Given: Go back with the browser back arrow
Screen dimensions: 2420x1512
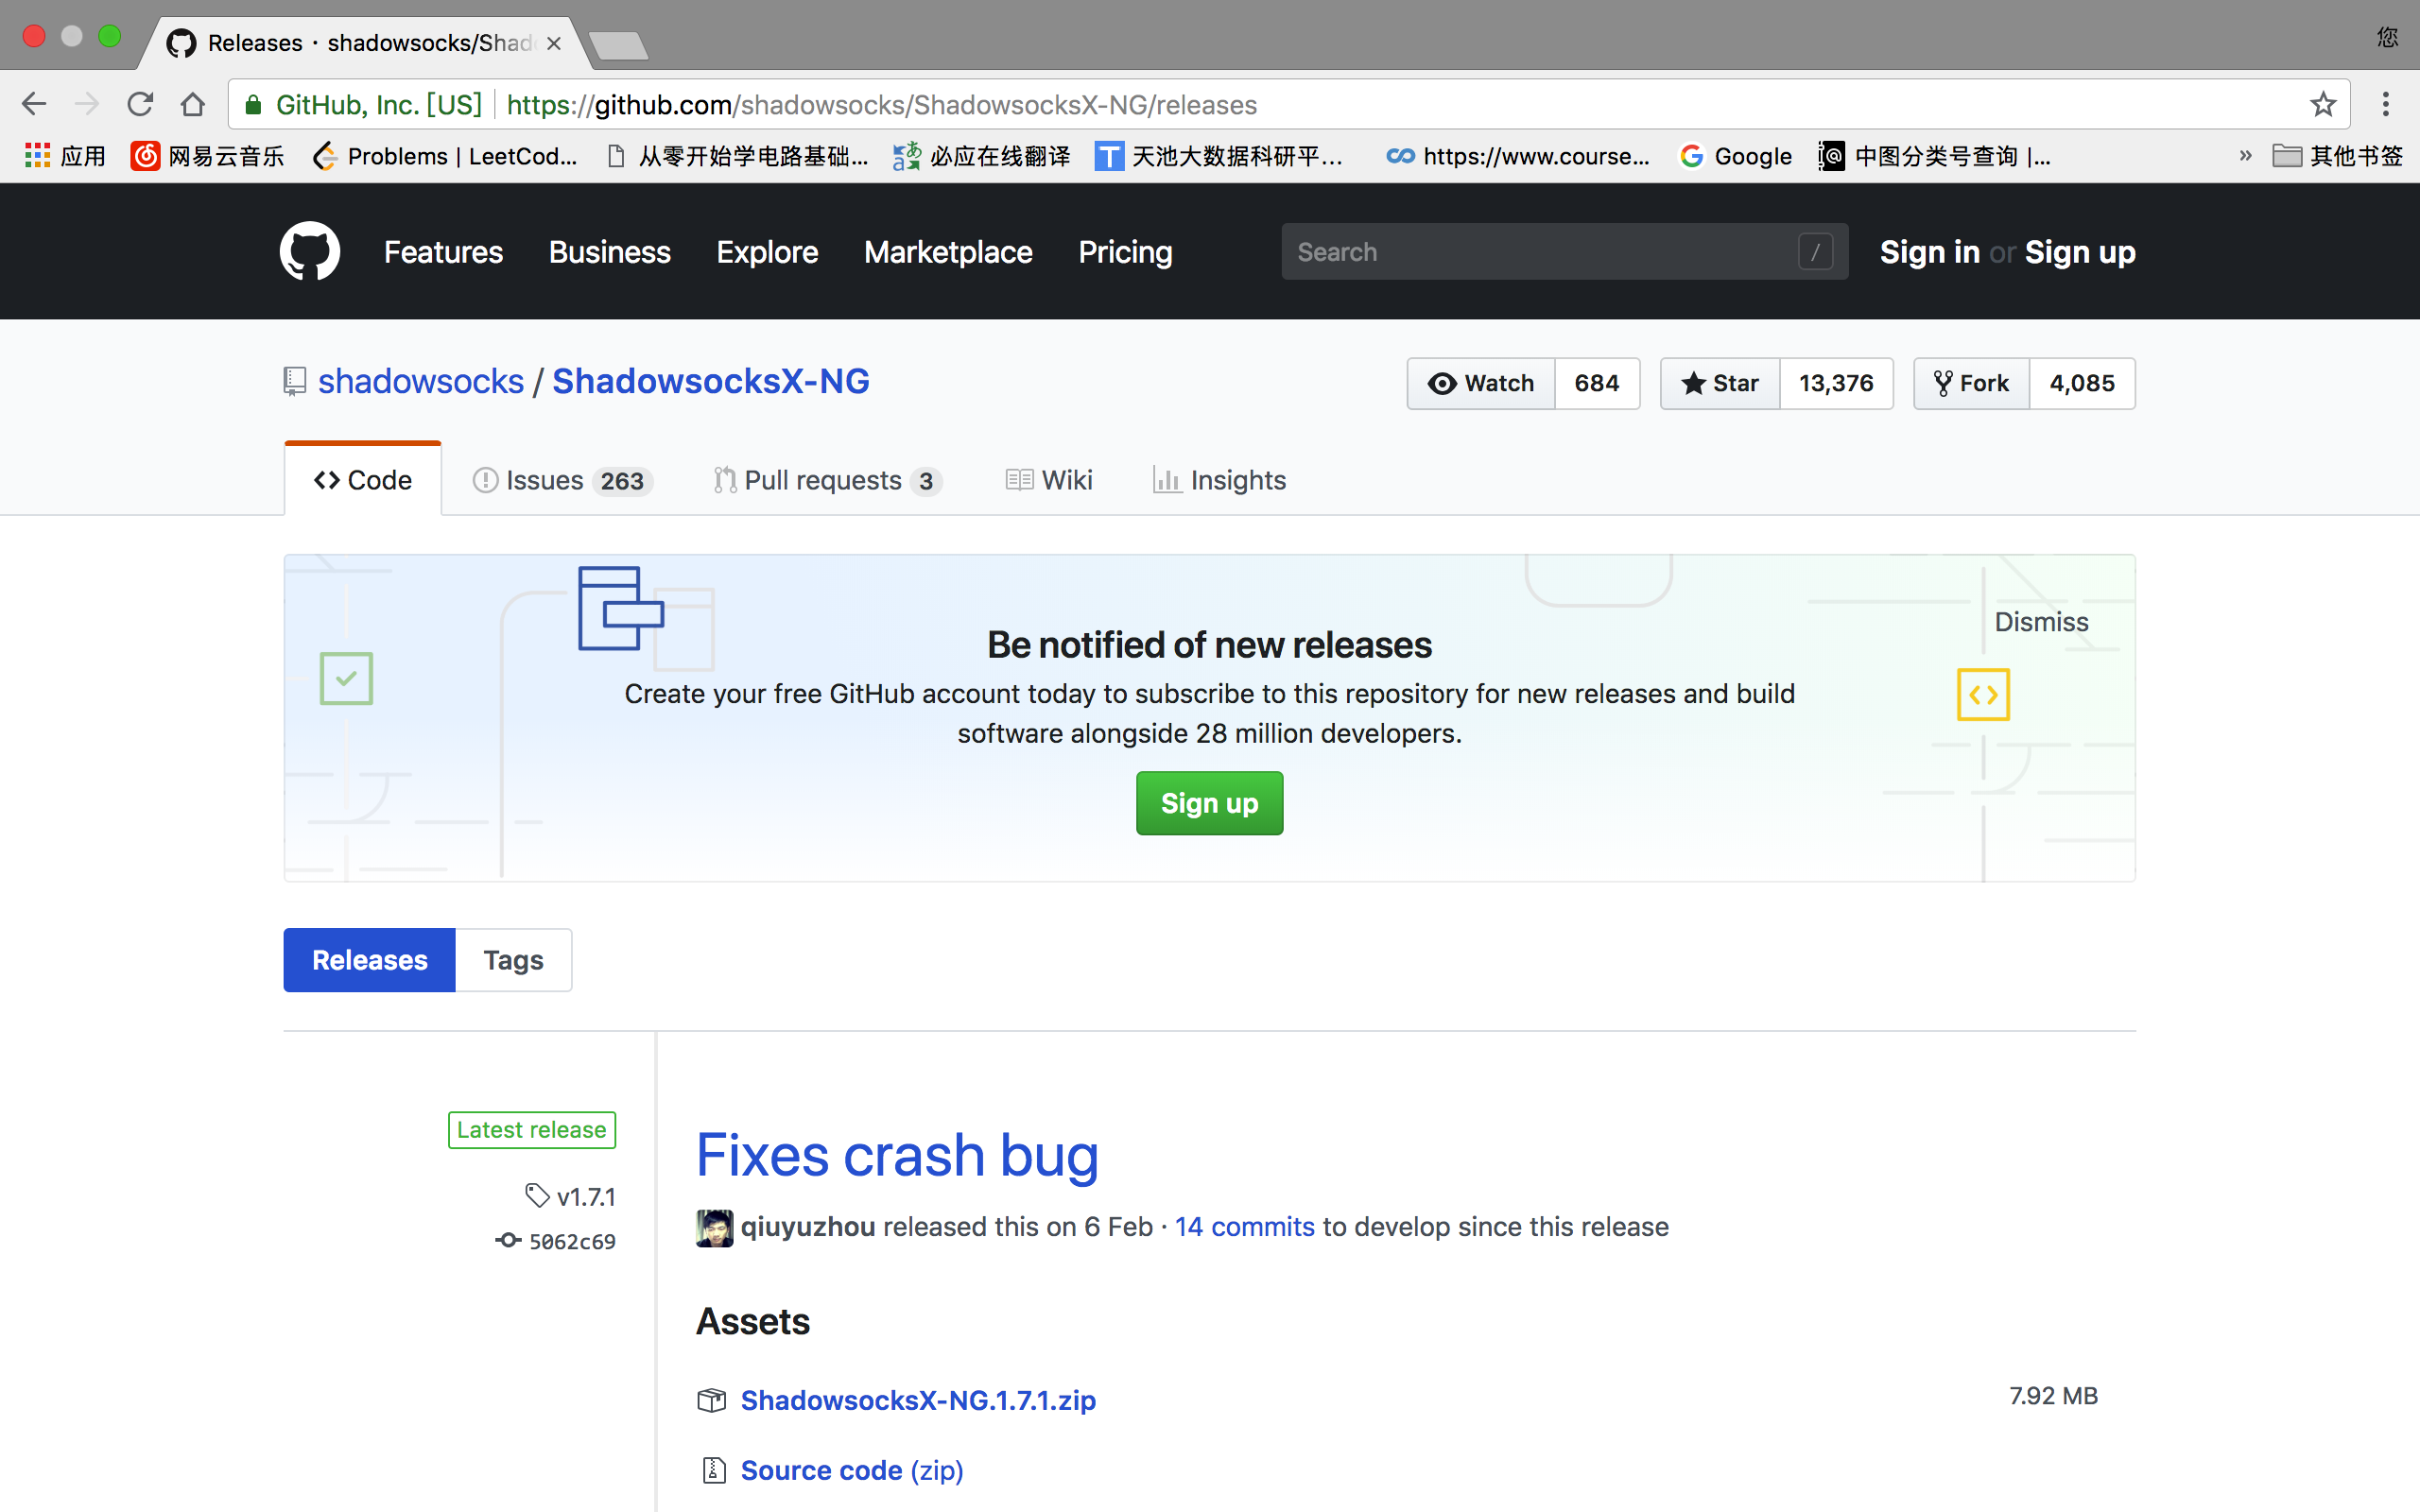Looking at the screenshot, I should click(x=34, y=104).
